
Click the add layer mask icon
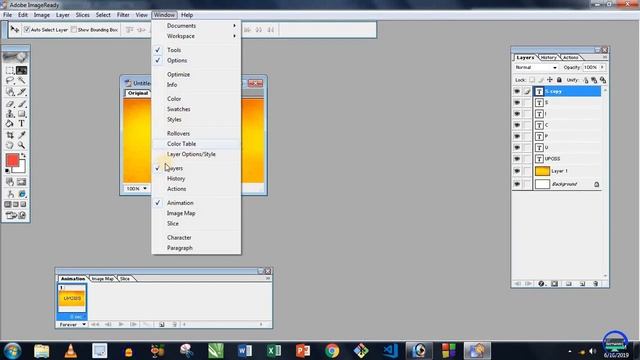[555, 284]
